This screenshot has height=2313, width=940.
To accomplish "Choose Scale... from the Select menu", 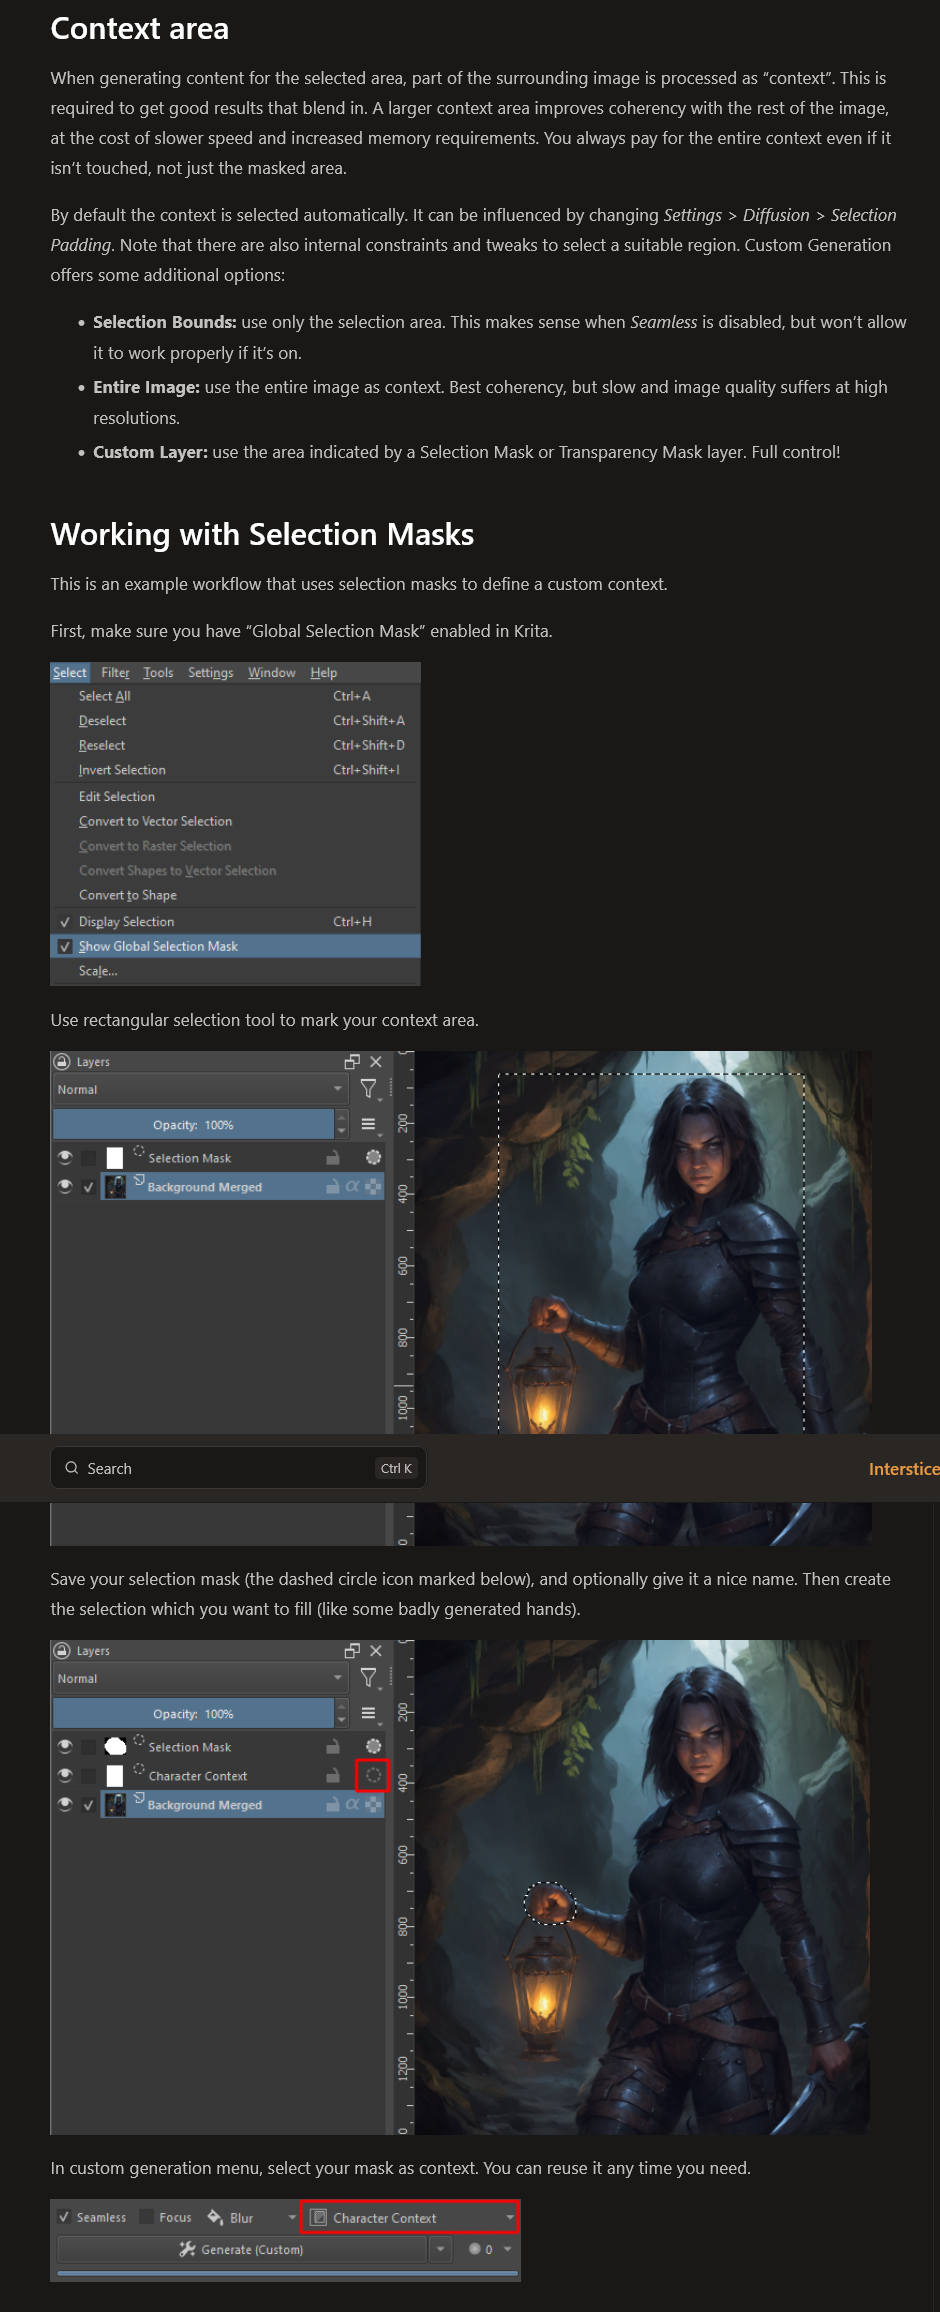I will [235, 971].
